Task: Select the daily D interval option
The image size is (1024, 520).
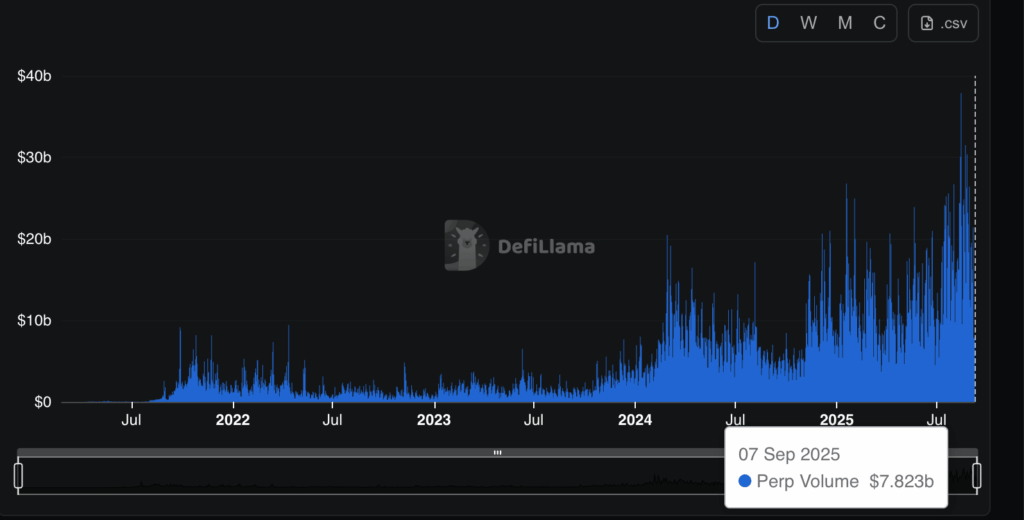Action: tap(773, 23)
